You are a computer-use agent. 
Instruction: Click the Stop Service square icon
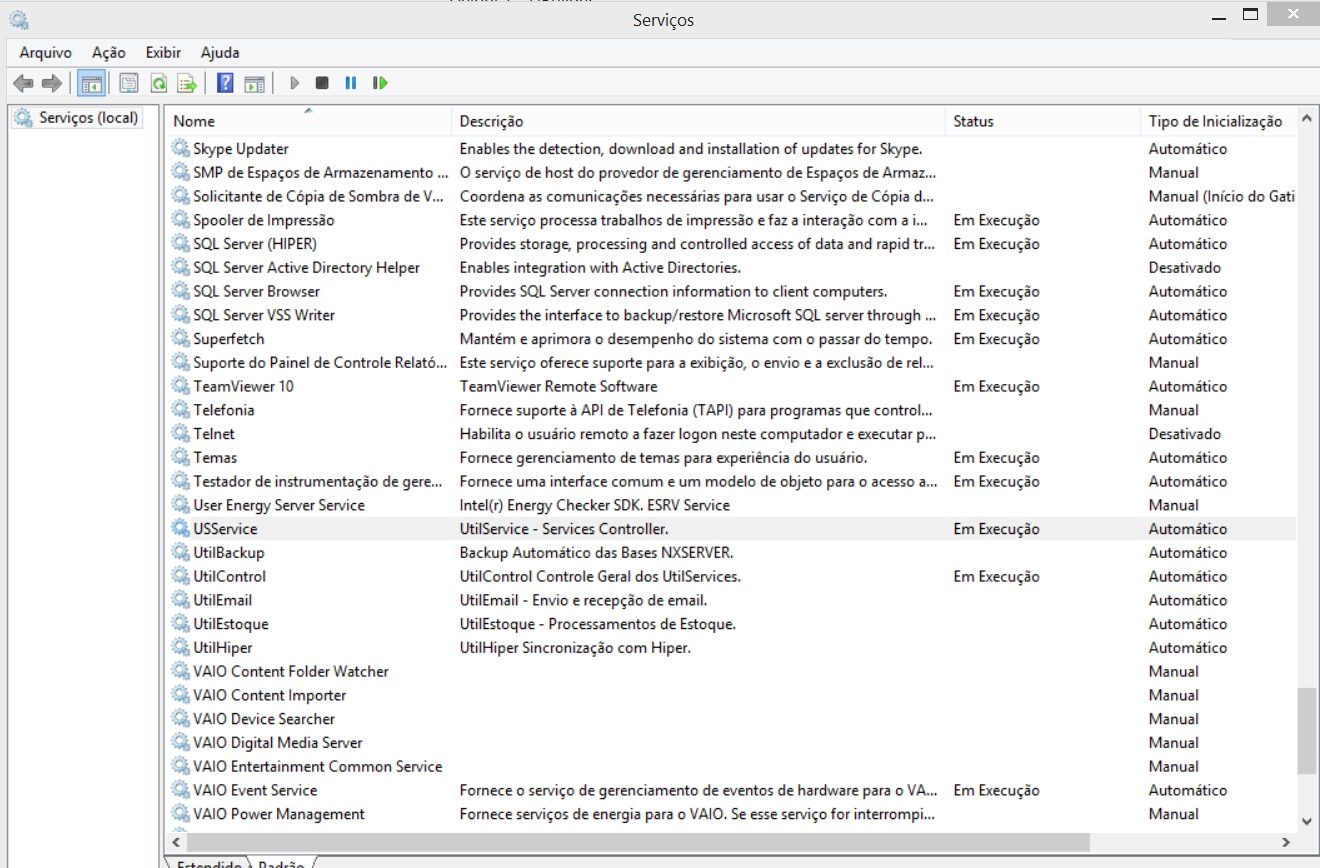click(322, 83)
